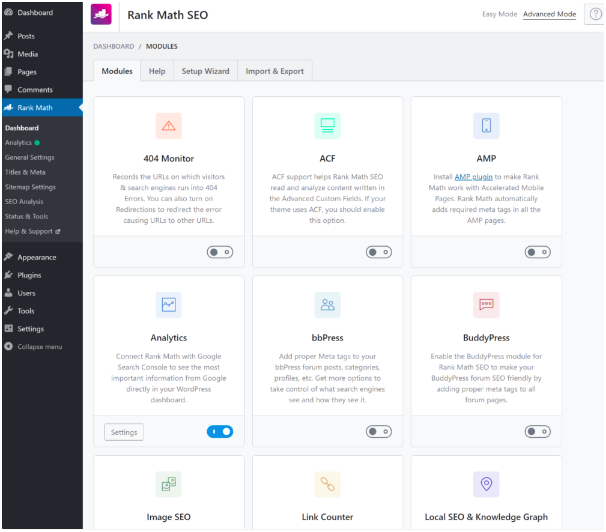Open Analytics submenu item in sidebar
The height and width of the screenshot is (532, 606).
point(18,143)
